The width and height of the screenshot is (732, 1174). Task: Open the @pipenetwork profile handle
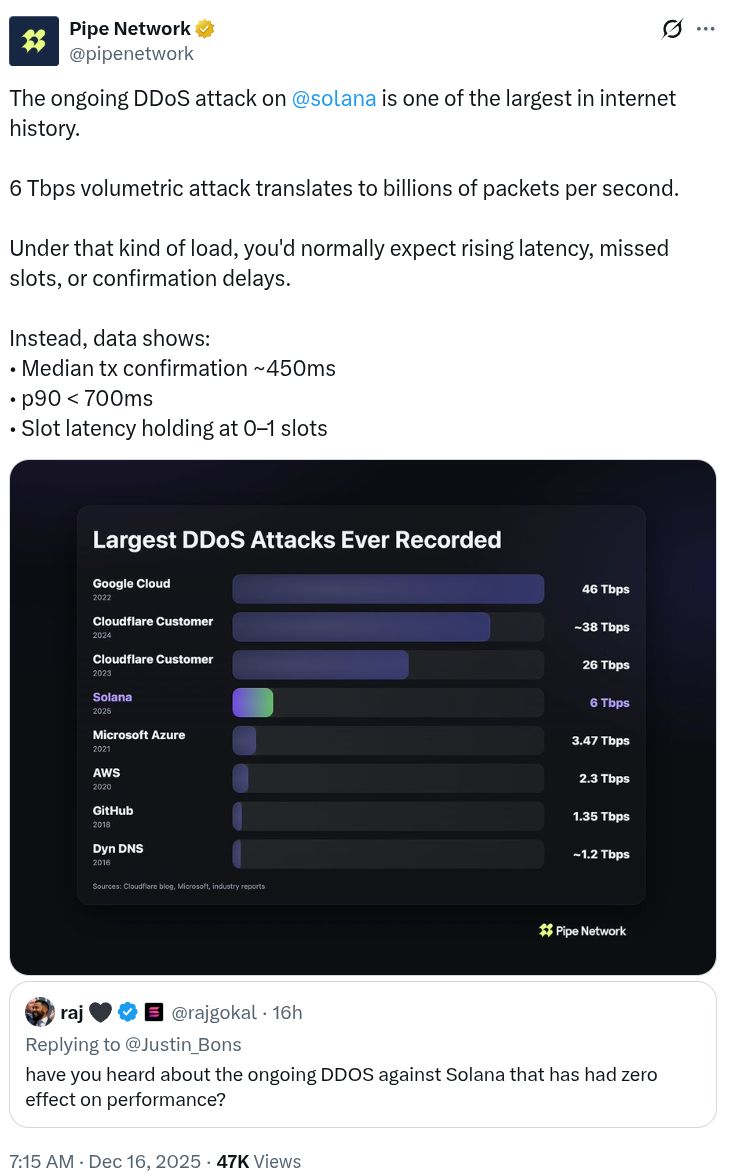click(131, 54)
